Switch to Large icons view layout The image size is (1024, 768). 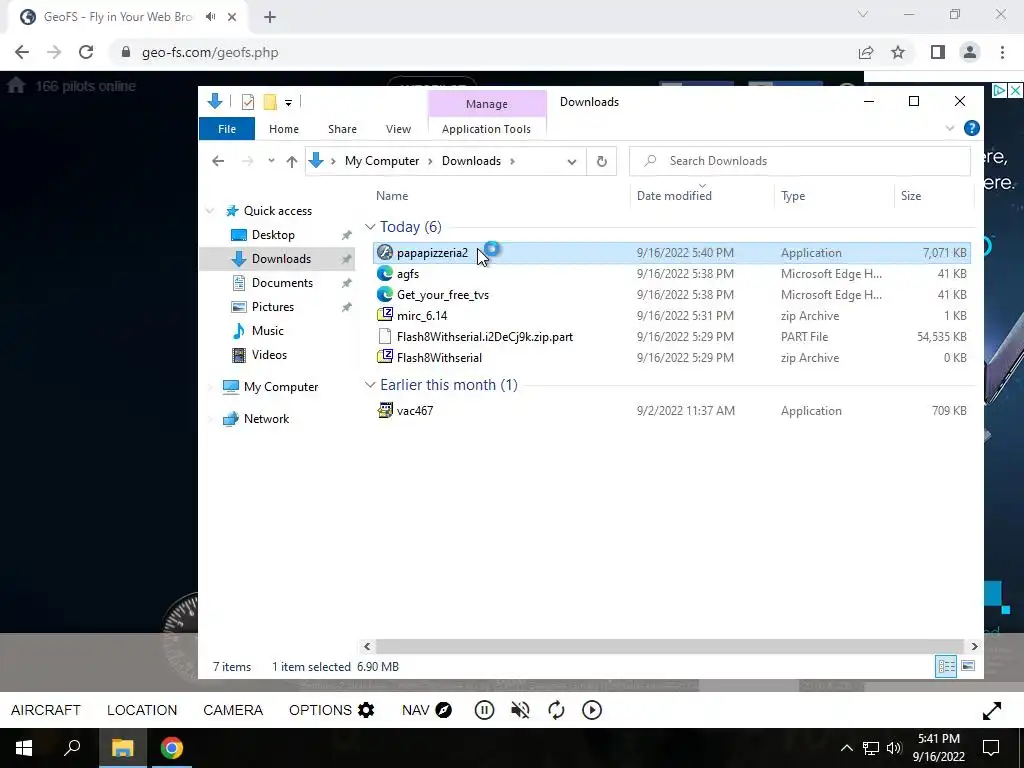[x=968, y=666]
